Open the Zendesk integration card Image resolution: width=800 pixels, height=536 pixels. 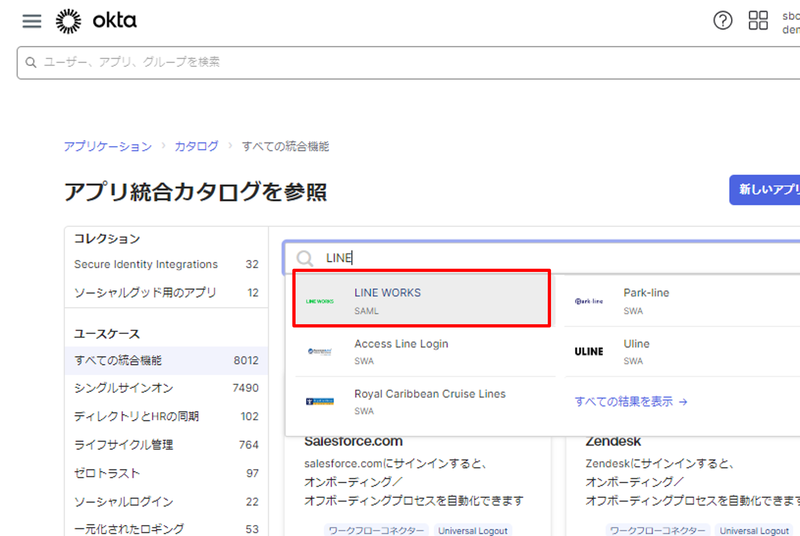tap(683, 485)
